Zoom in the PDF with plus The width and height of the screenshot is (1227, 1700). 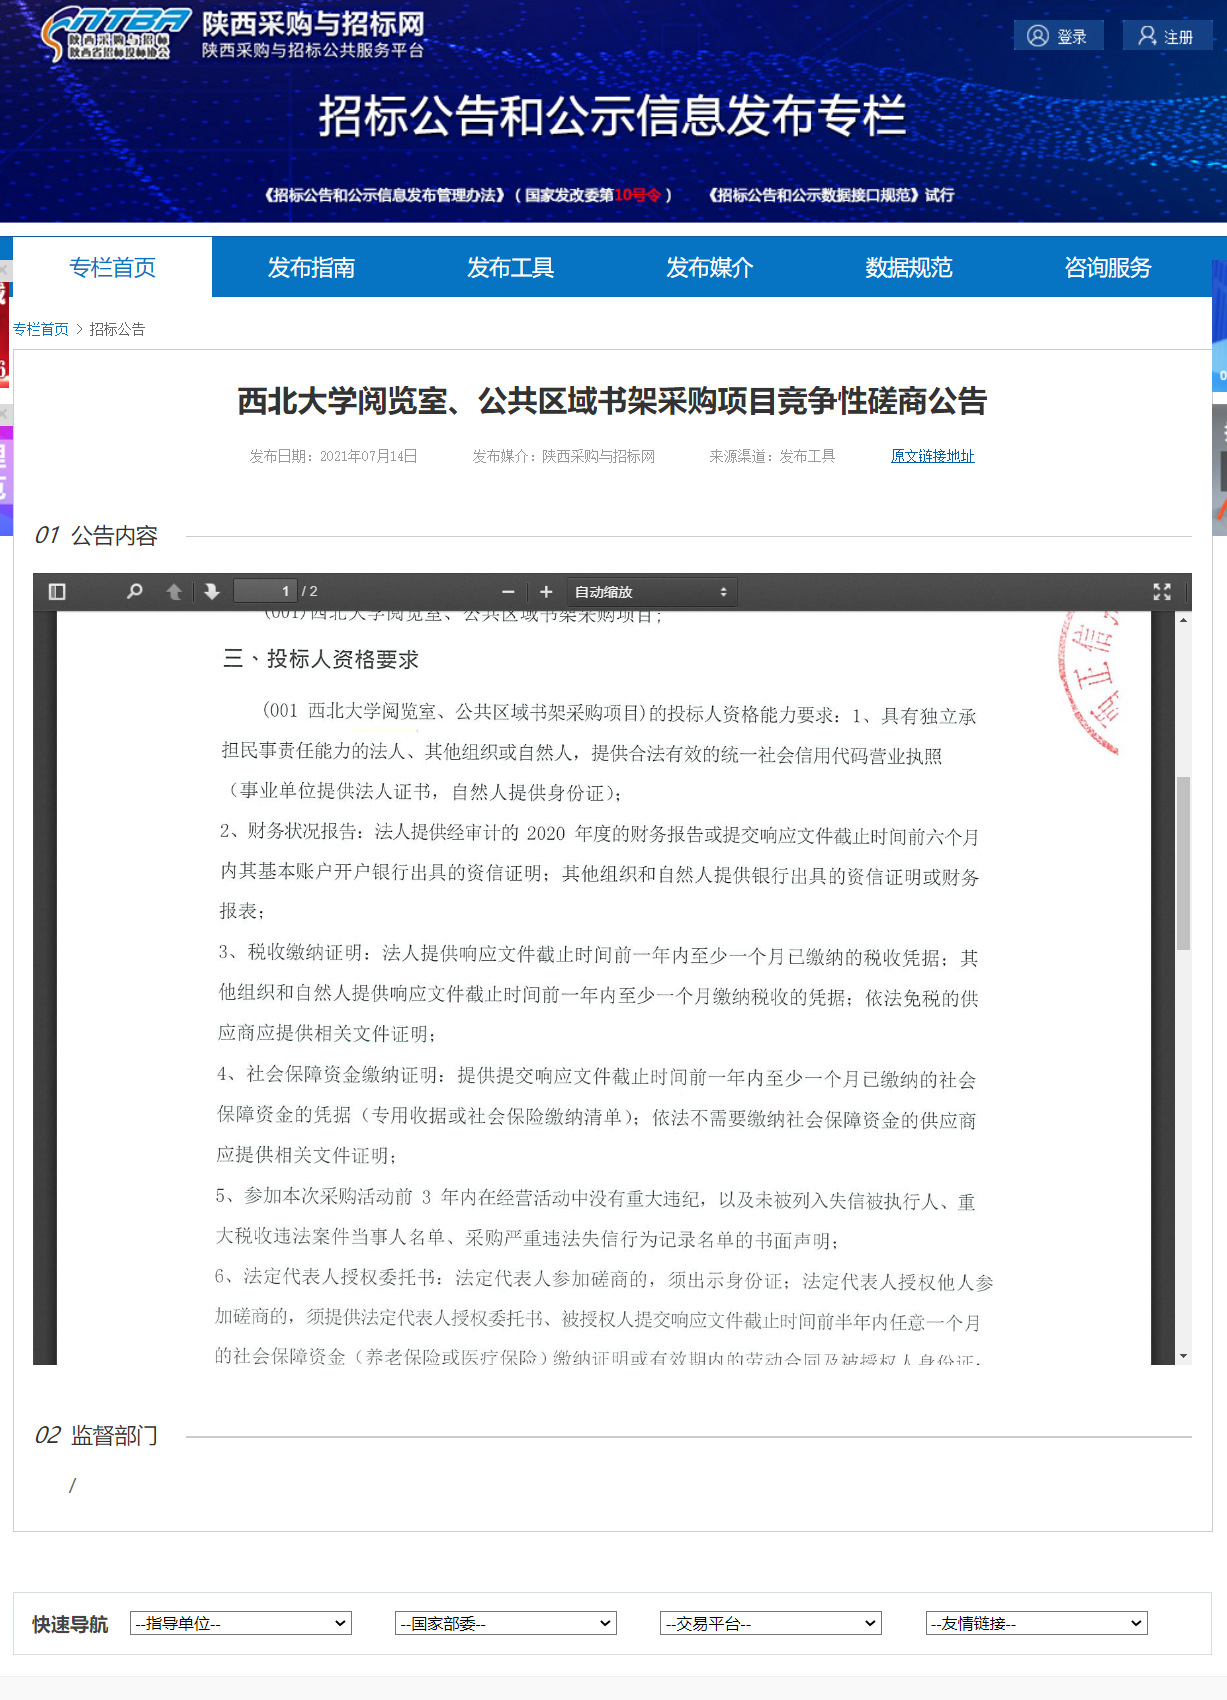546,592
